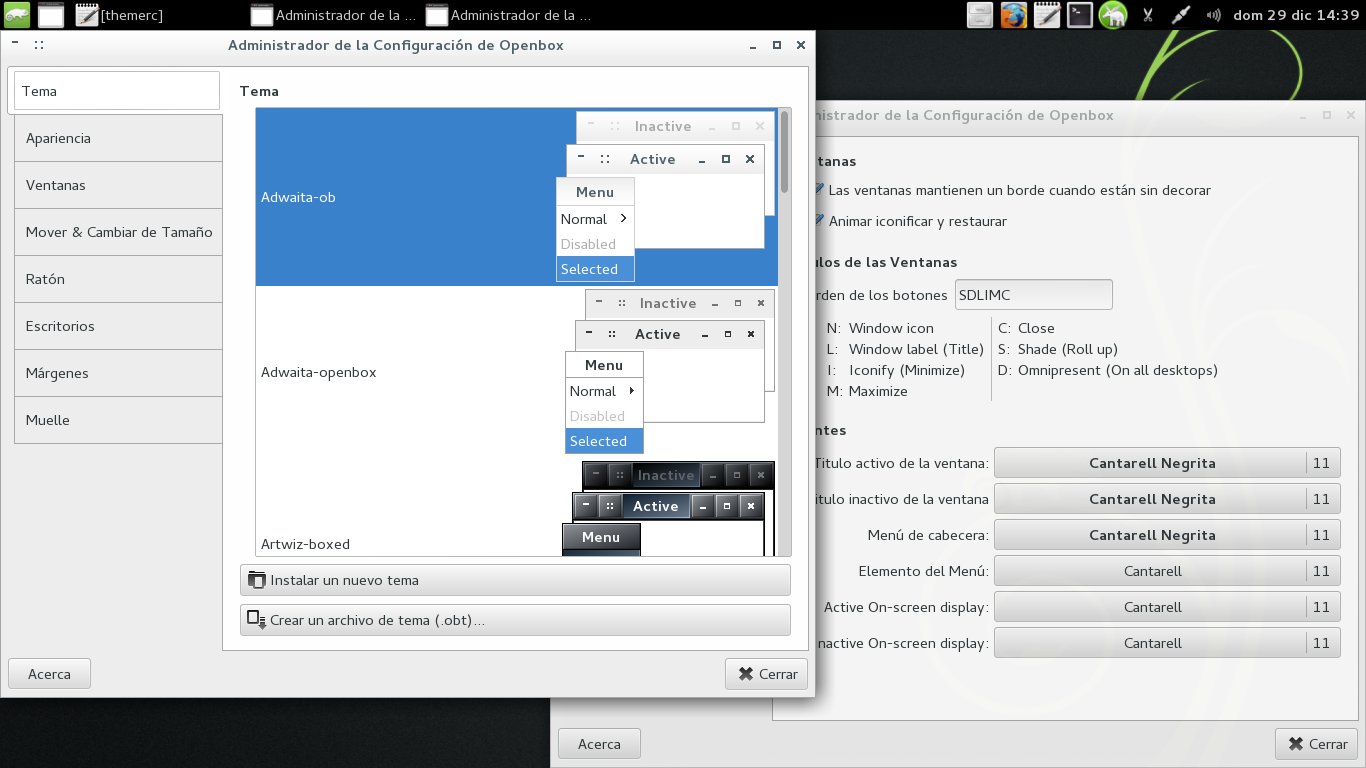Image resolution: width=1366 pixels, height=768 pixels.
Task: Click Cerrar in the back window
Action: [x=1316, y=744]
